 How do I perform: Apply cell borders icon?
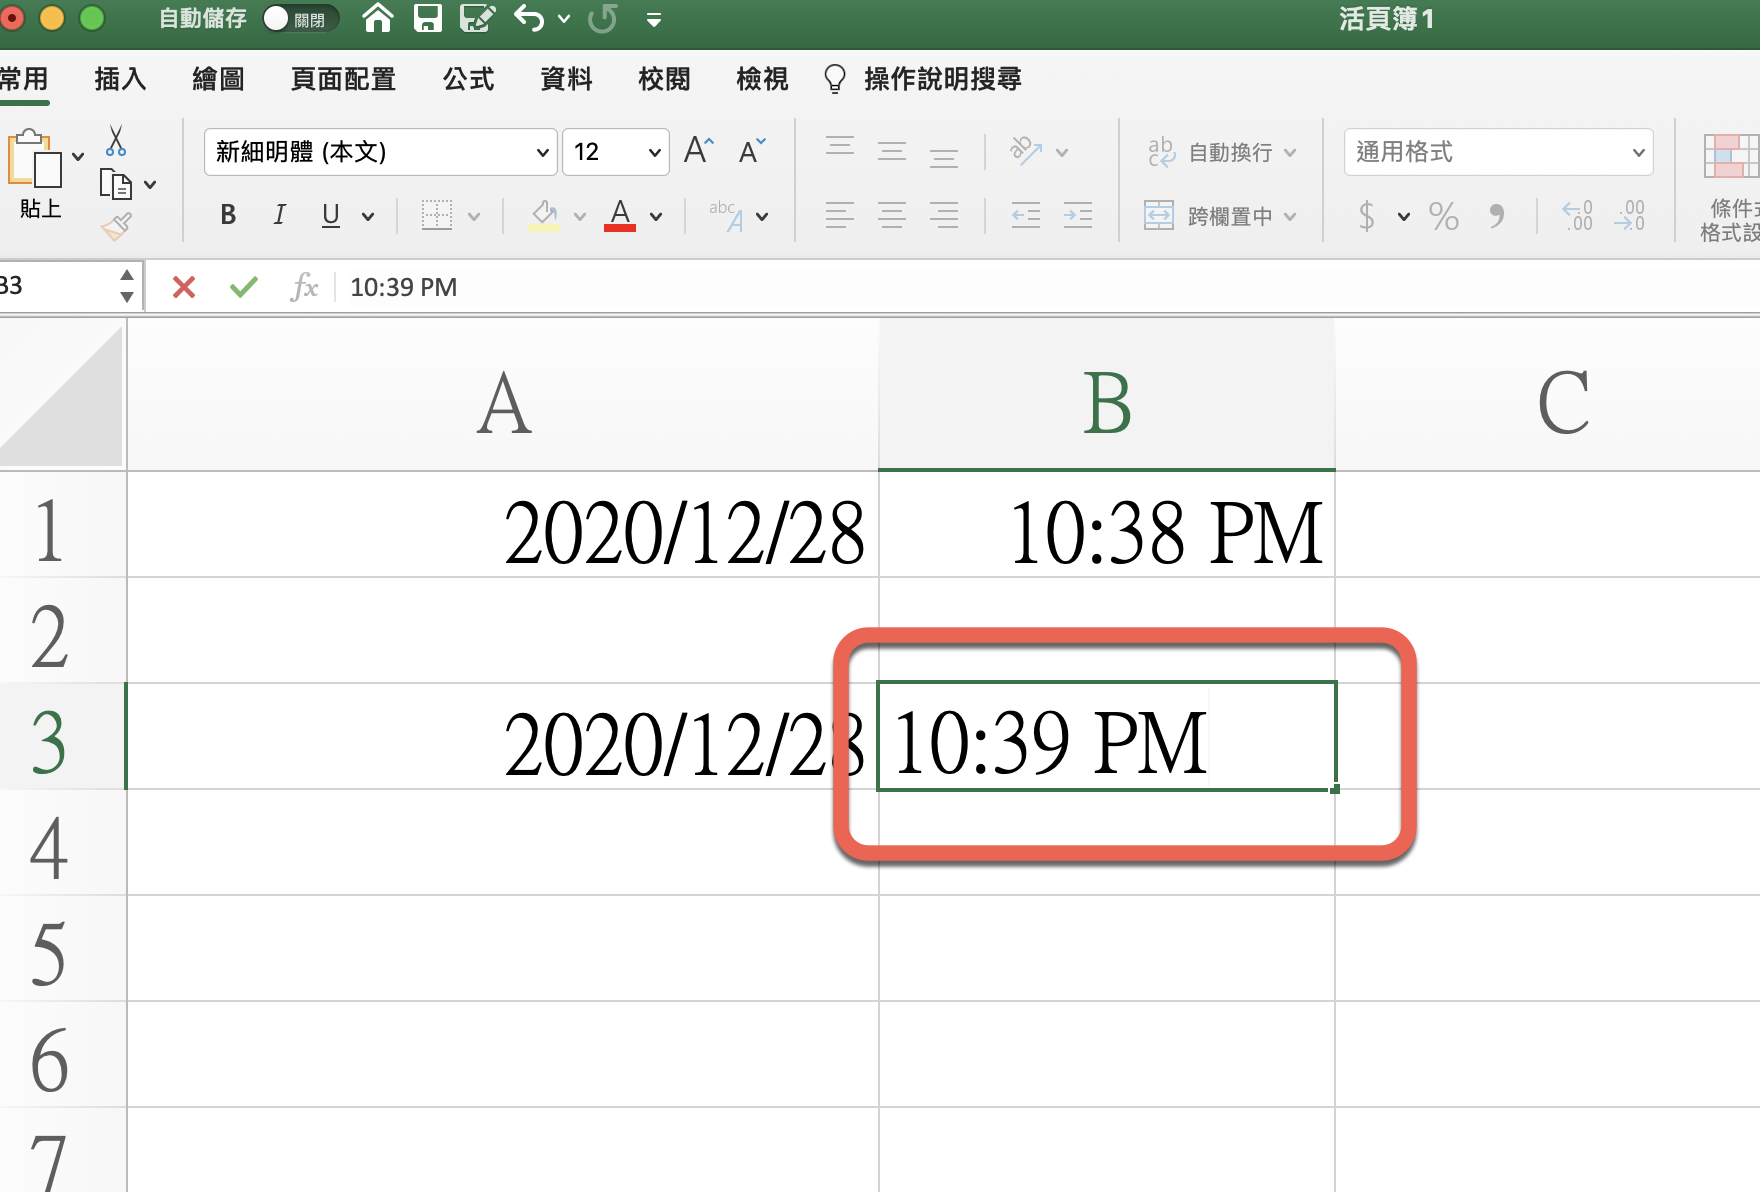pos(437,215)
